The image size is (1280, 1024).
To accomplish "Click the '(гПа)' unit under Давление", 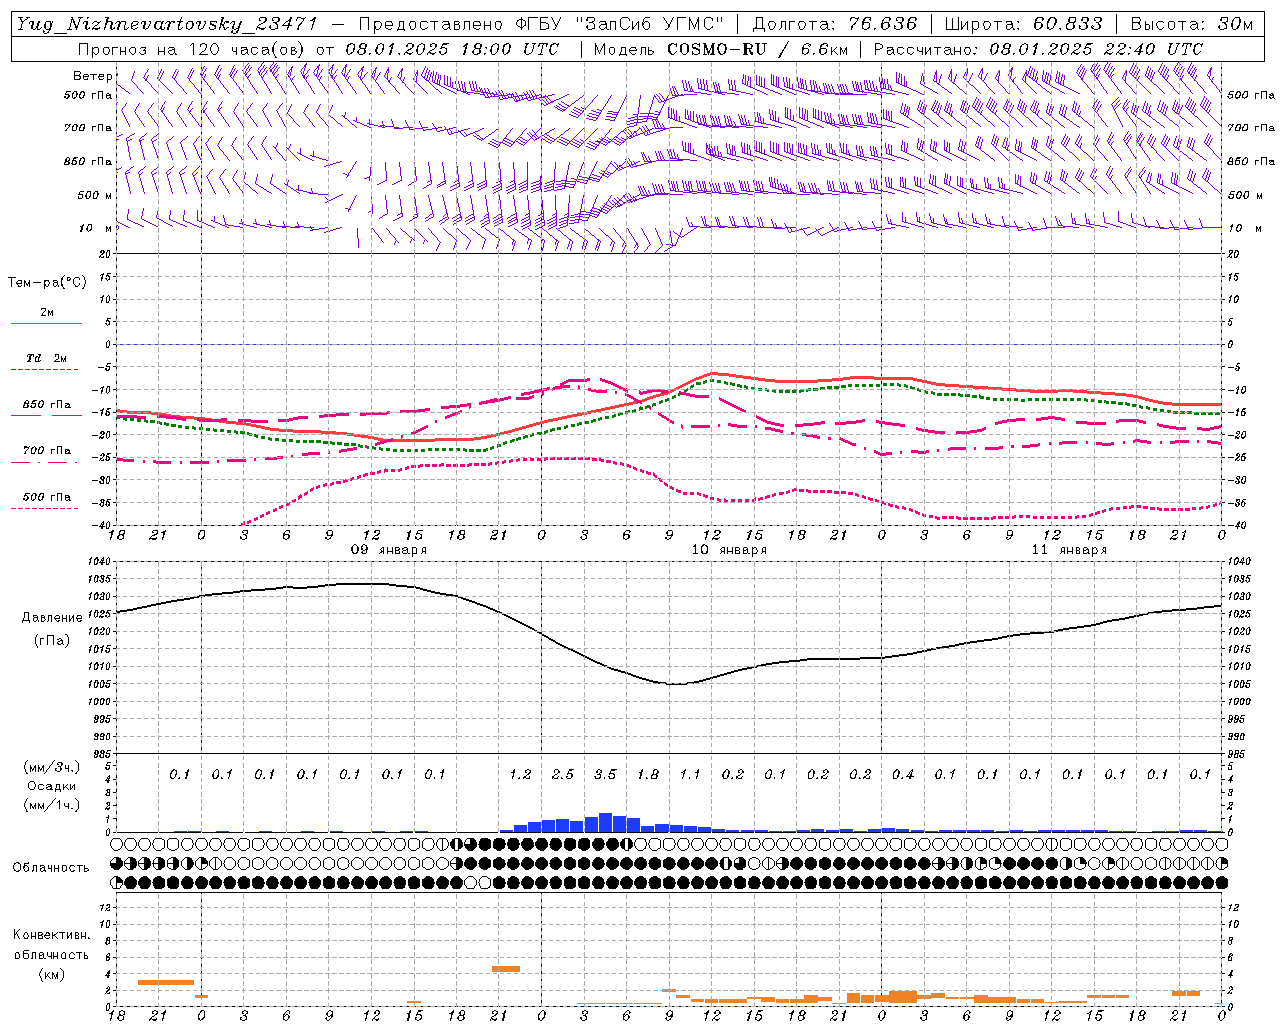I will click(x=52, y=641).
